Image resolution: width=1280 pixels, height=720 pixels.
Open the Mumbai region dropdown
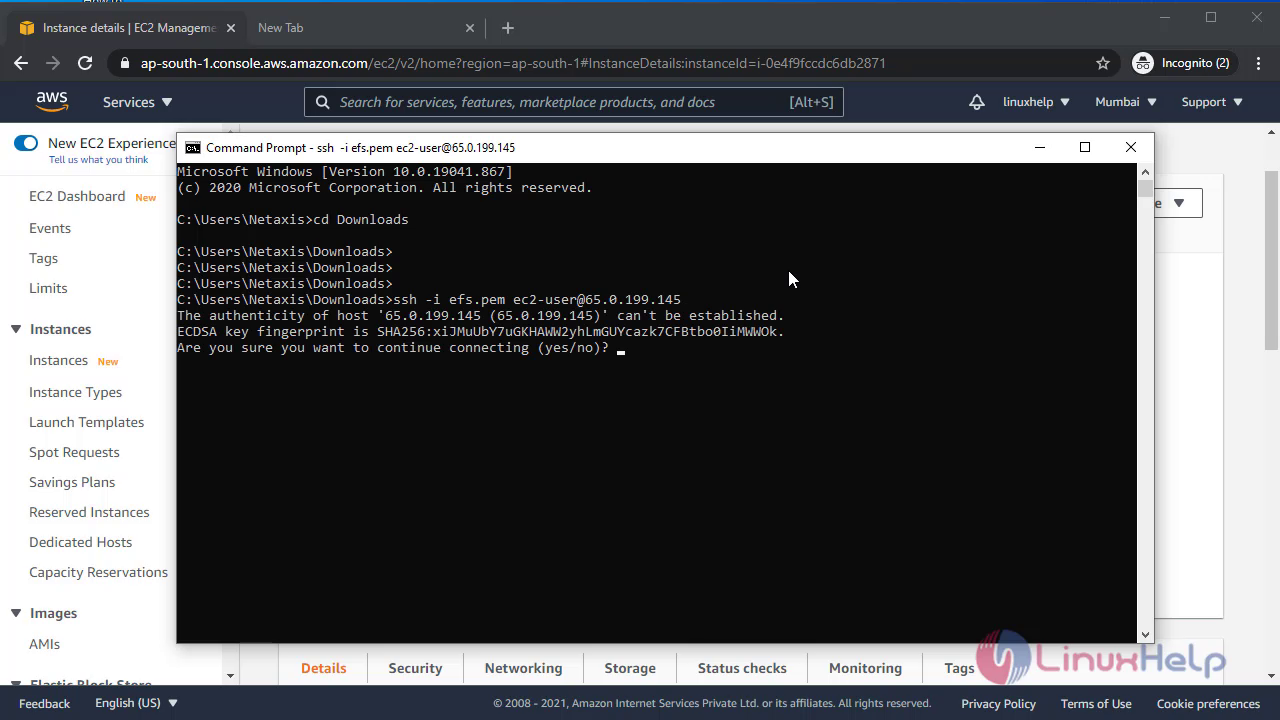(1126, 102)
